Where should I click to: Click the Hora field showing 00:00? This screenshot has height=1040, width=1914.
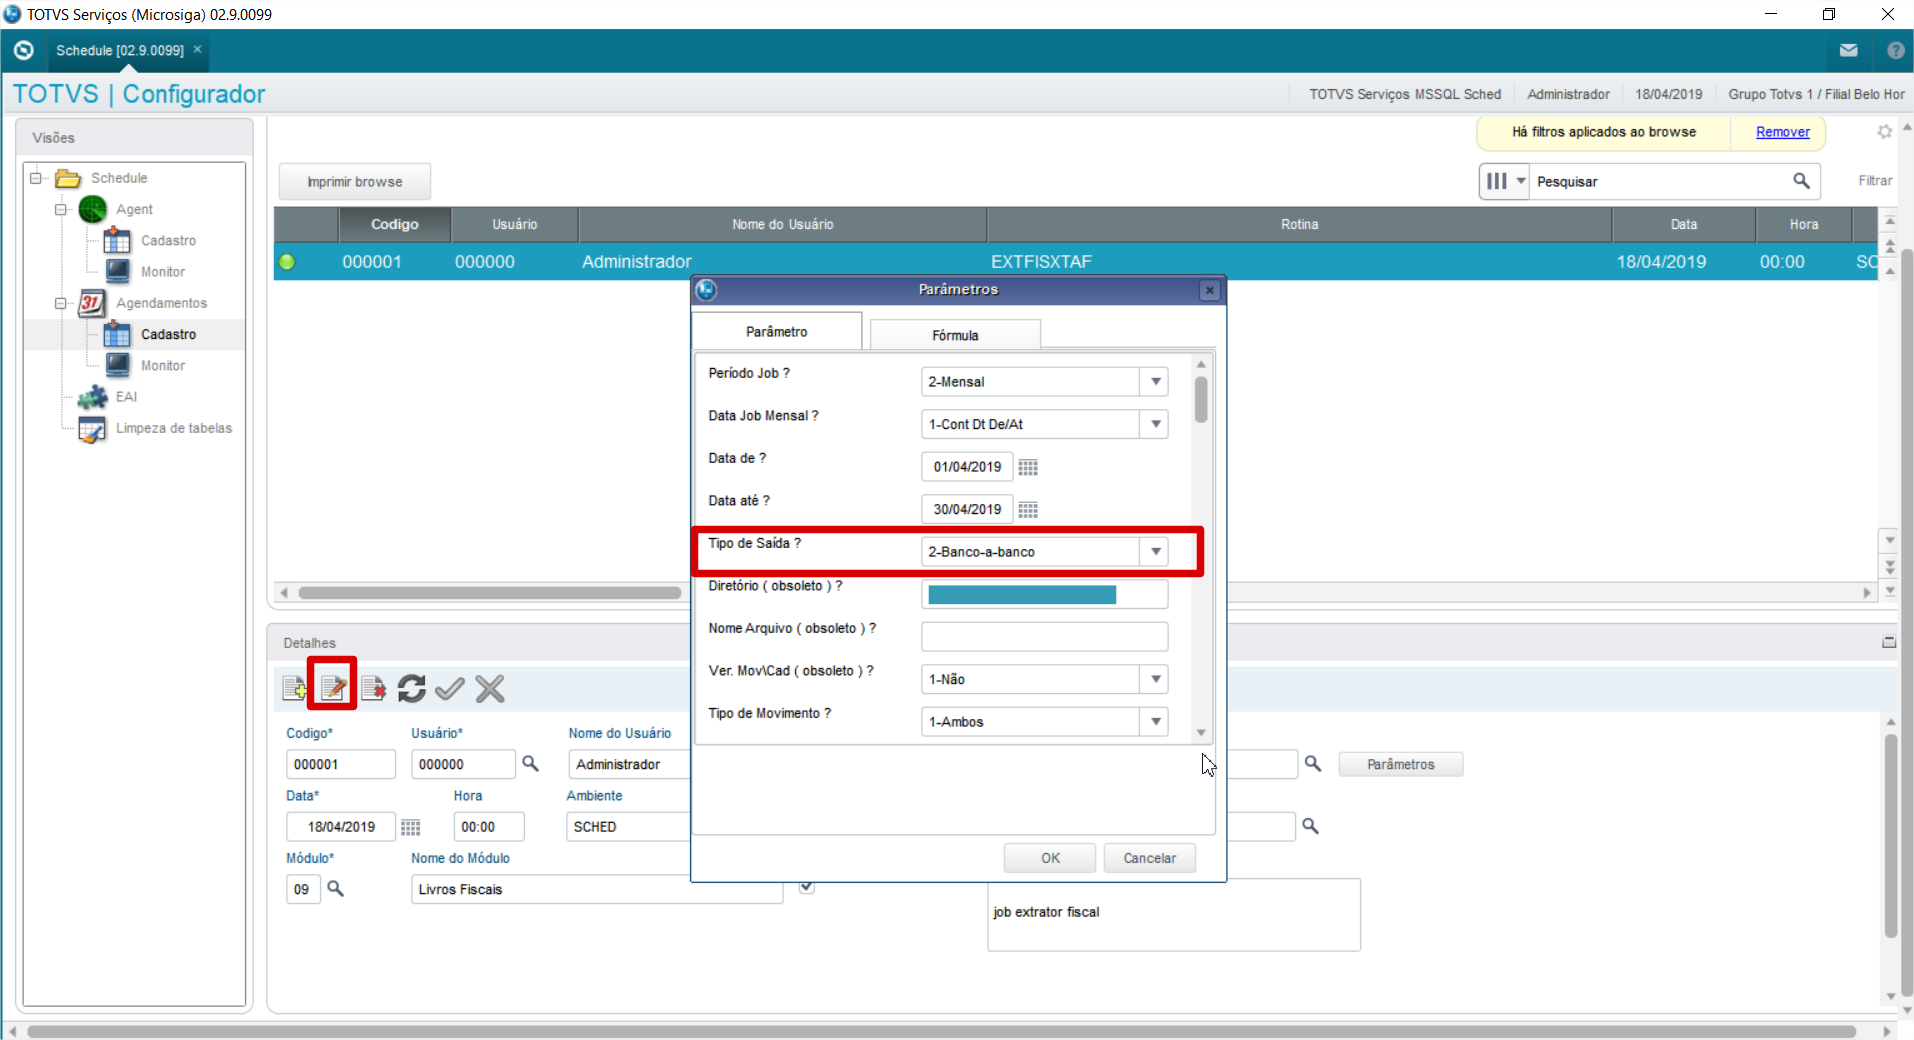pos(488,827)
